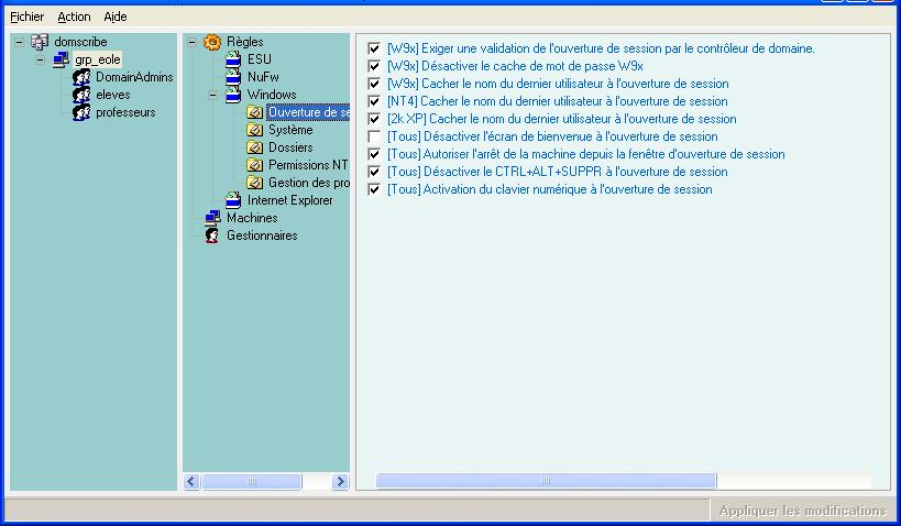Click the Système folder icon
This screenshot has width=901, height=526.
255,130
